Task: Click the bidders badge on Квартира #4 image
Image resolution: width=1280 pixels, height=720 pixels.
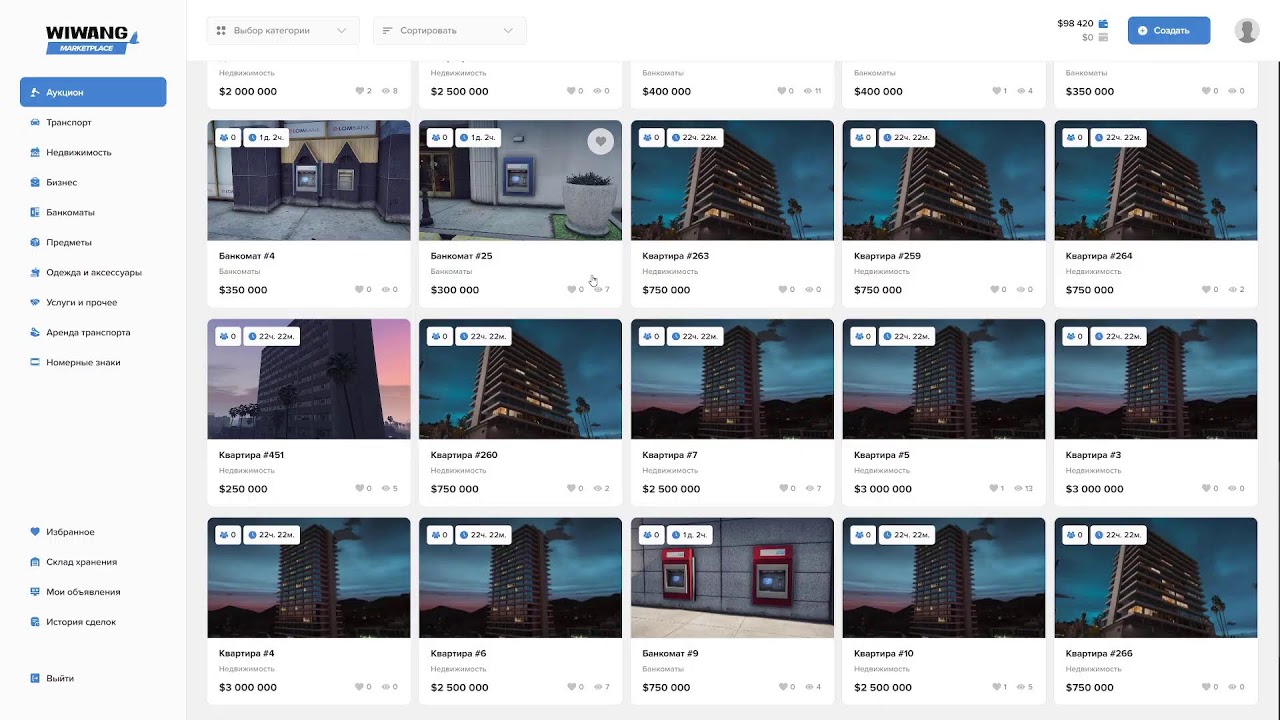Action: (x=228, y=535)
